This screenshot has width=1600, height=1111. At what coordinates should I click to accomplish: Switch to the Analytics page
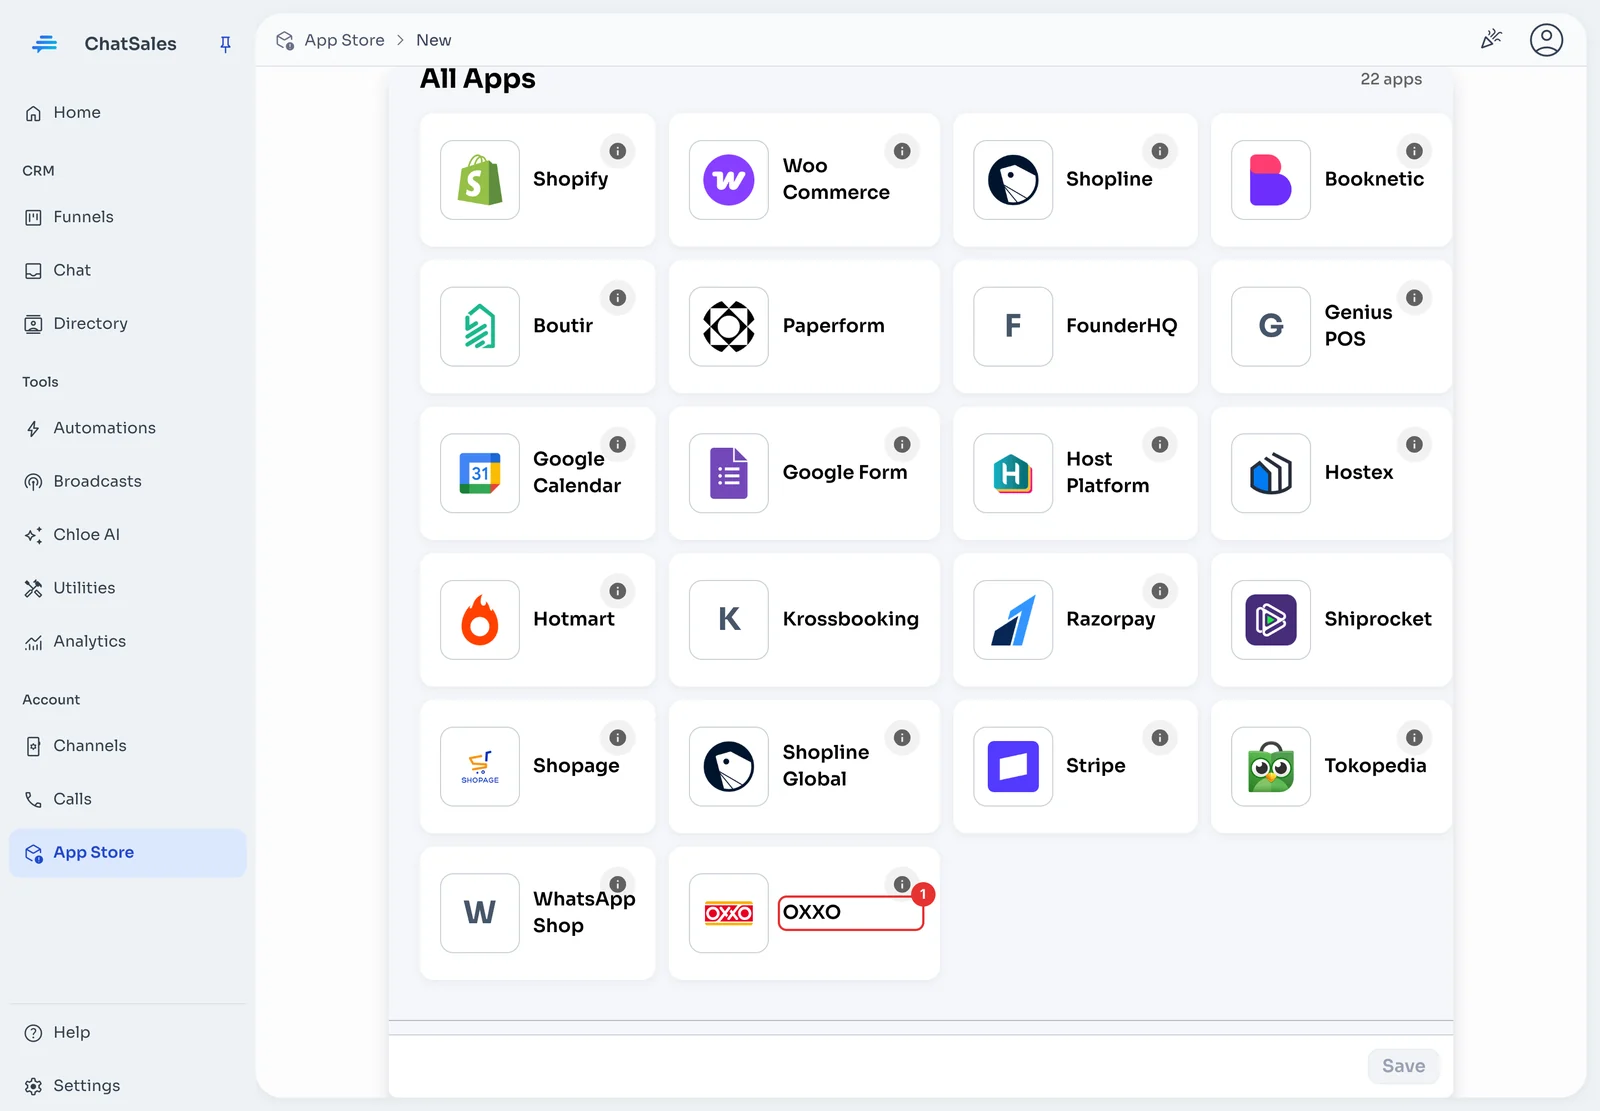tap(128, 641)
